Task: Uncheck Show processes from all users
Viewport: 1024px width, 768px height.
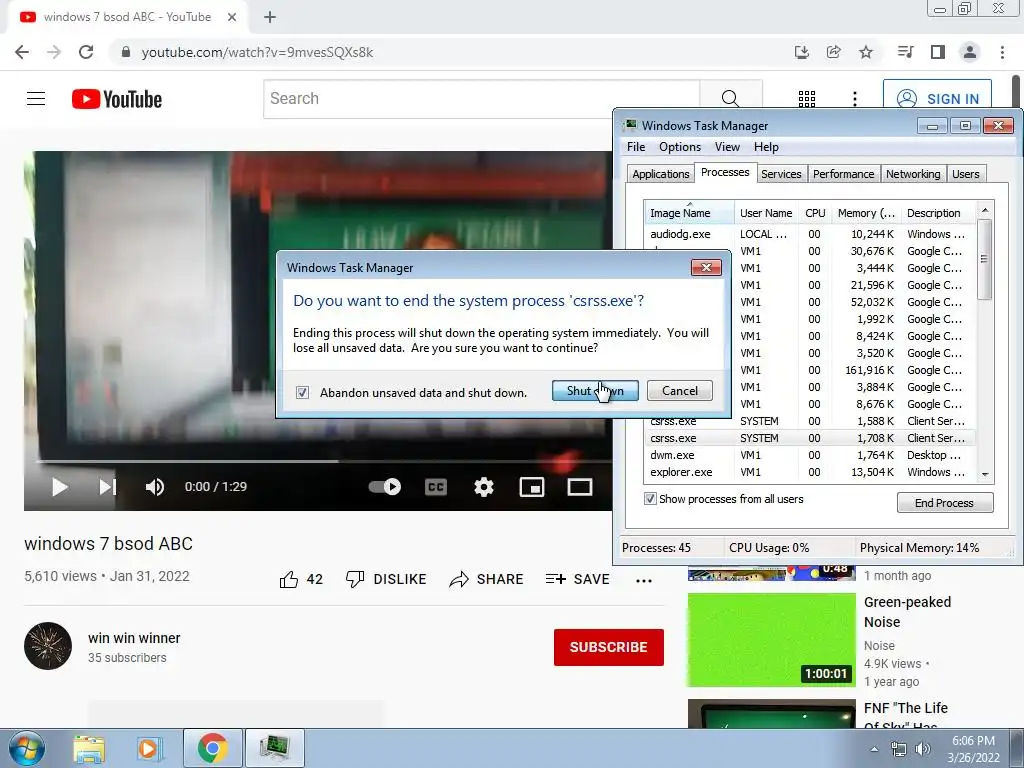Action: (650, 499)
